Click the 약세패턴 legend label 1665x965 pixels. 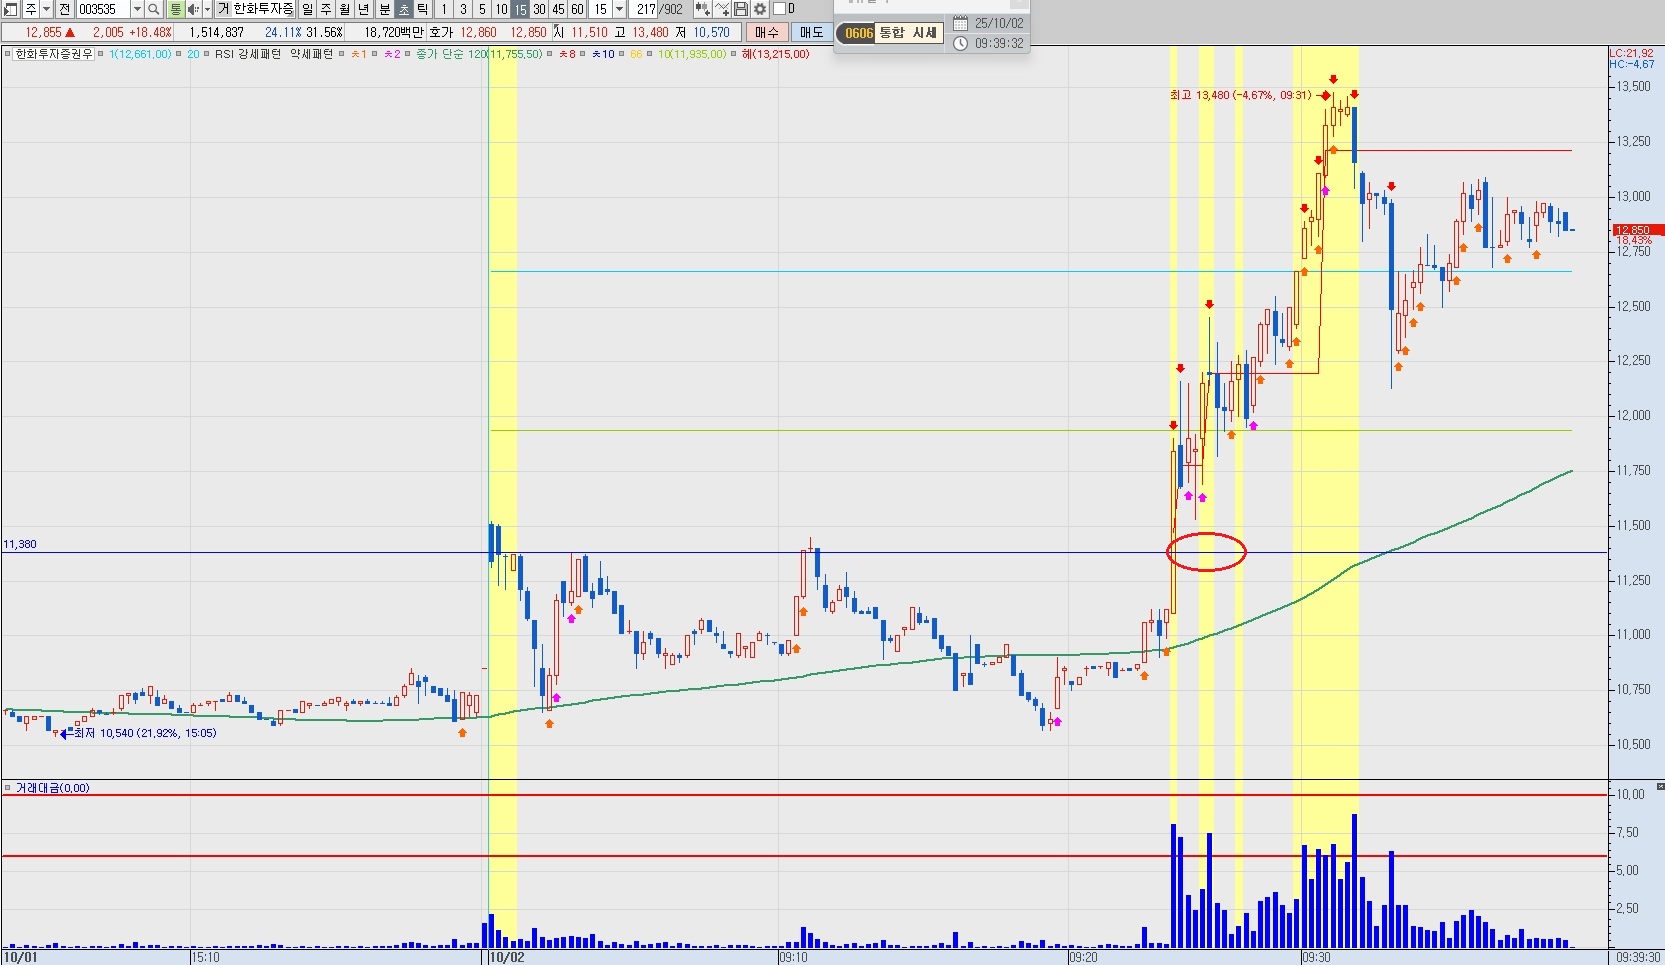point(312,54)
